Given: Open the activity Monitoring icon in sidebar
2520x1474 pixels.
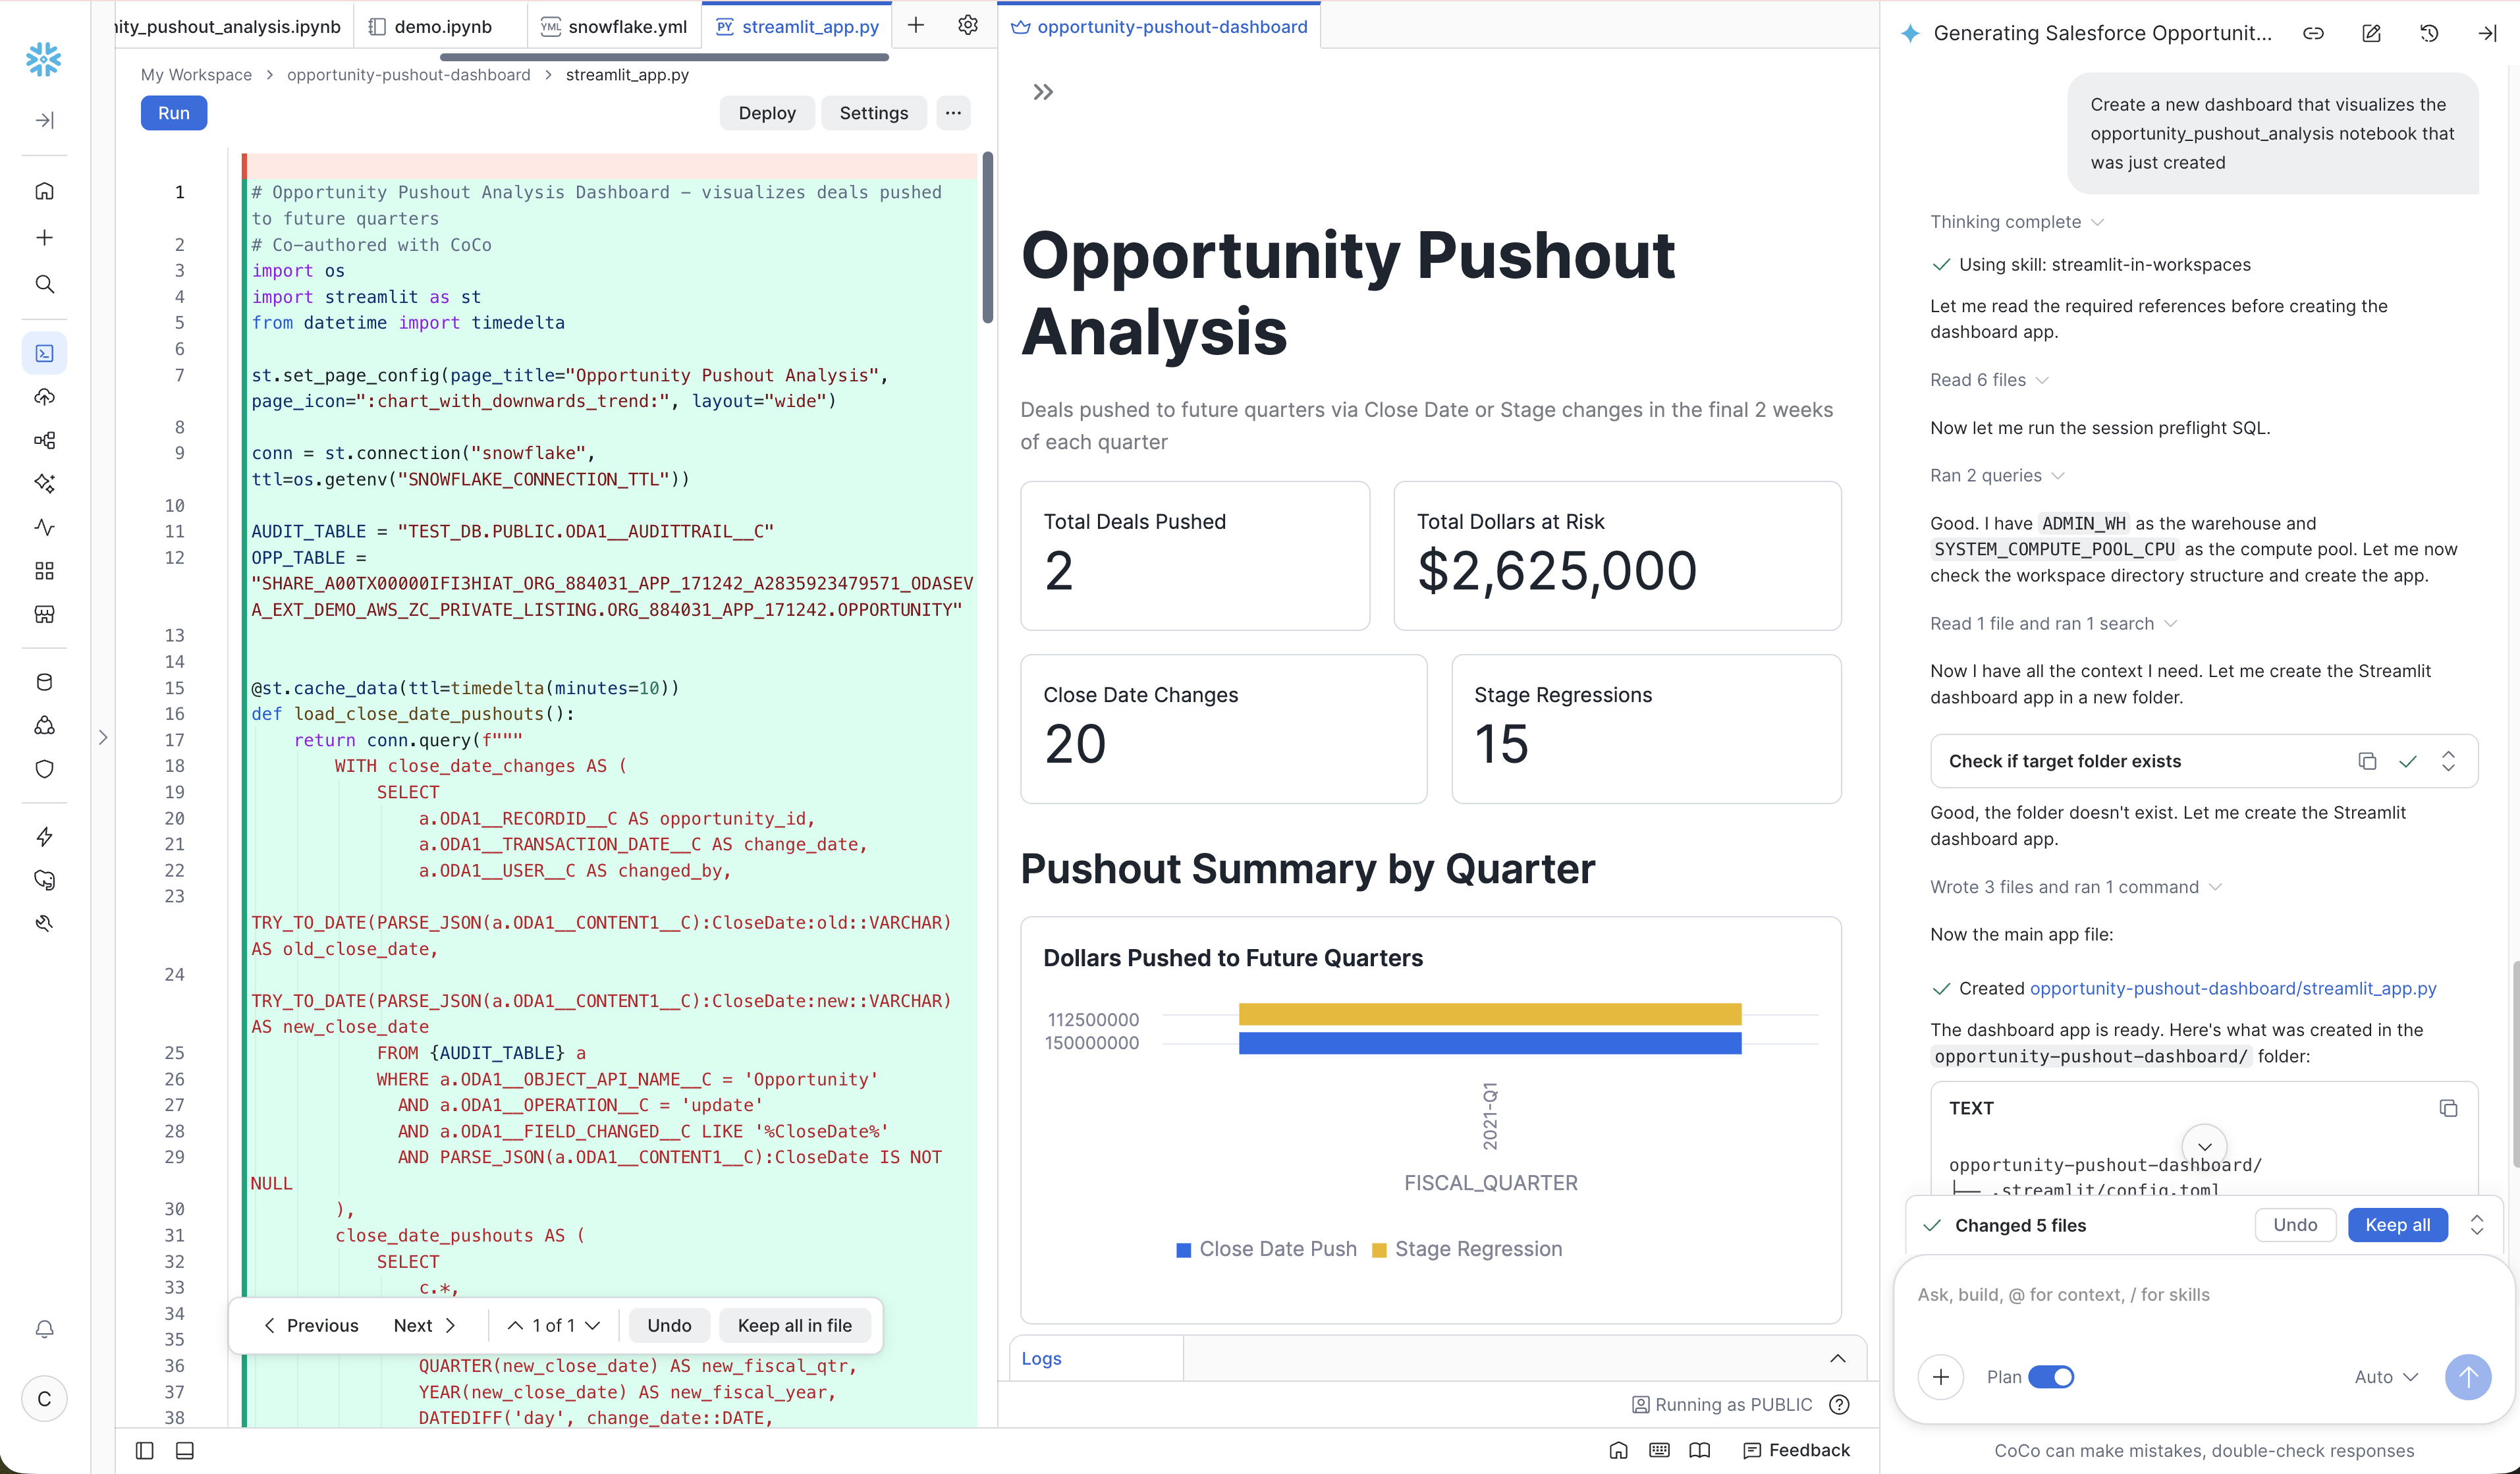Looking at the screenshot, I should coord(44,527).
